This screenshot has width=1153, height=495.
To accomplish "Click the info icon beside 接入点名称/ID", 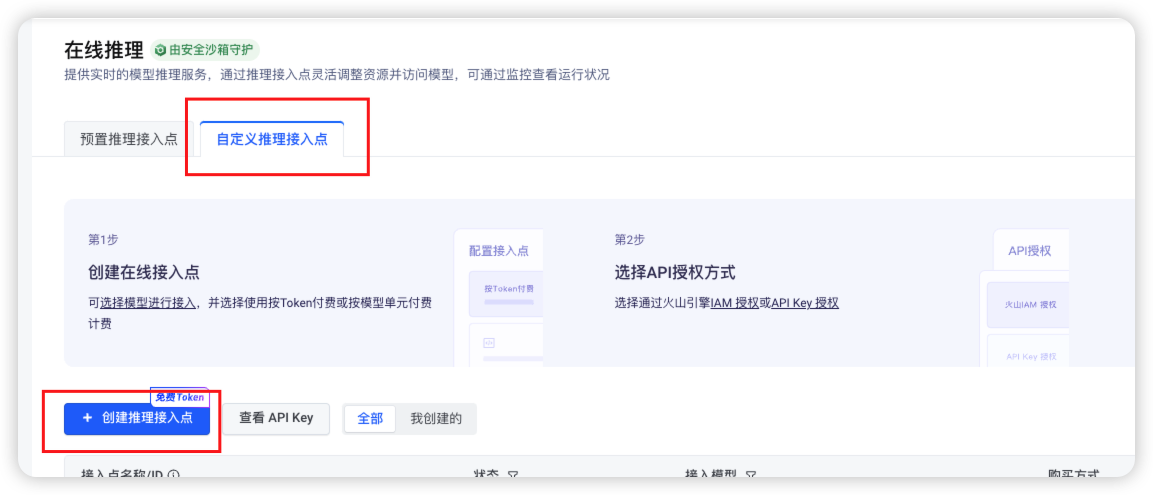I will click(174, 476).
